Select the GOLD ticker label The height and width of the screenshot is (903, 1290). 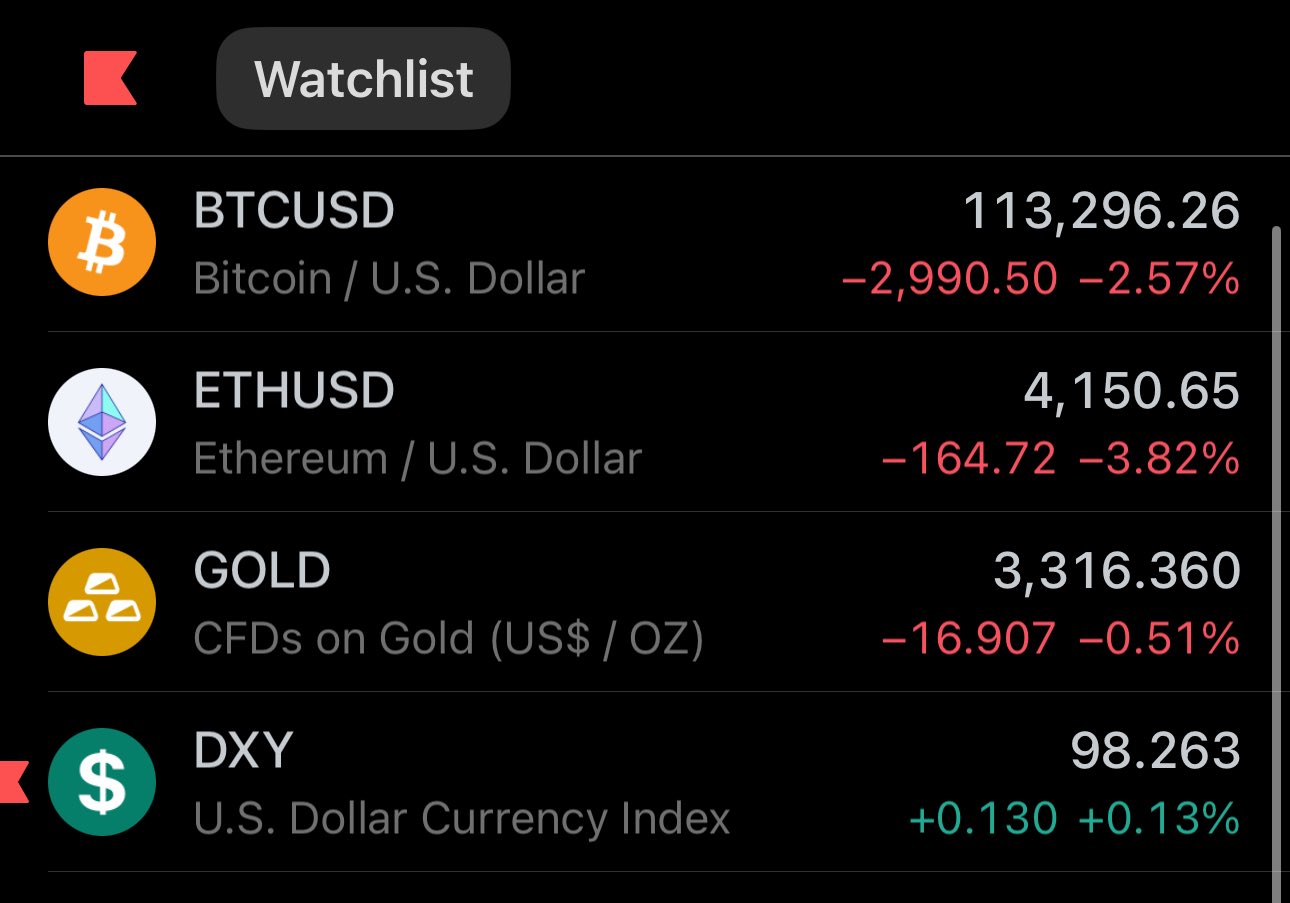click(x=262, y=570)
